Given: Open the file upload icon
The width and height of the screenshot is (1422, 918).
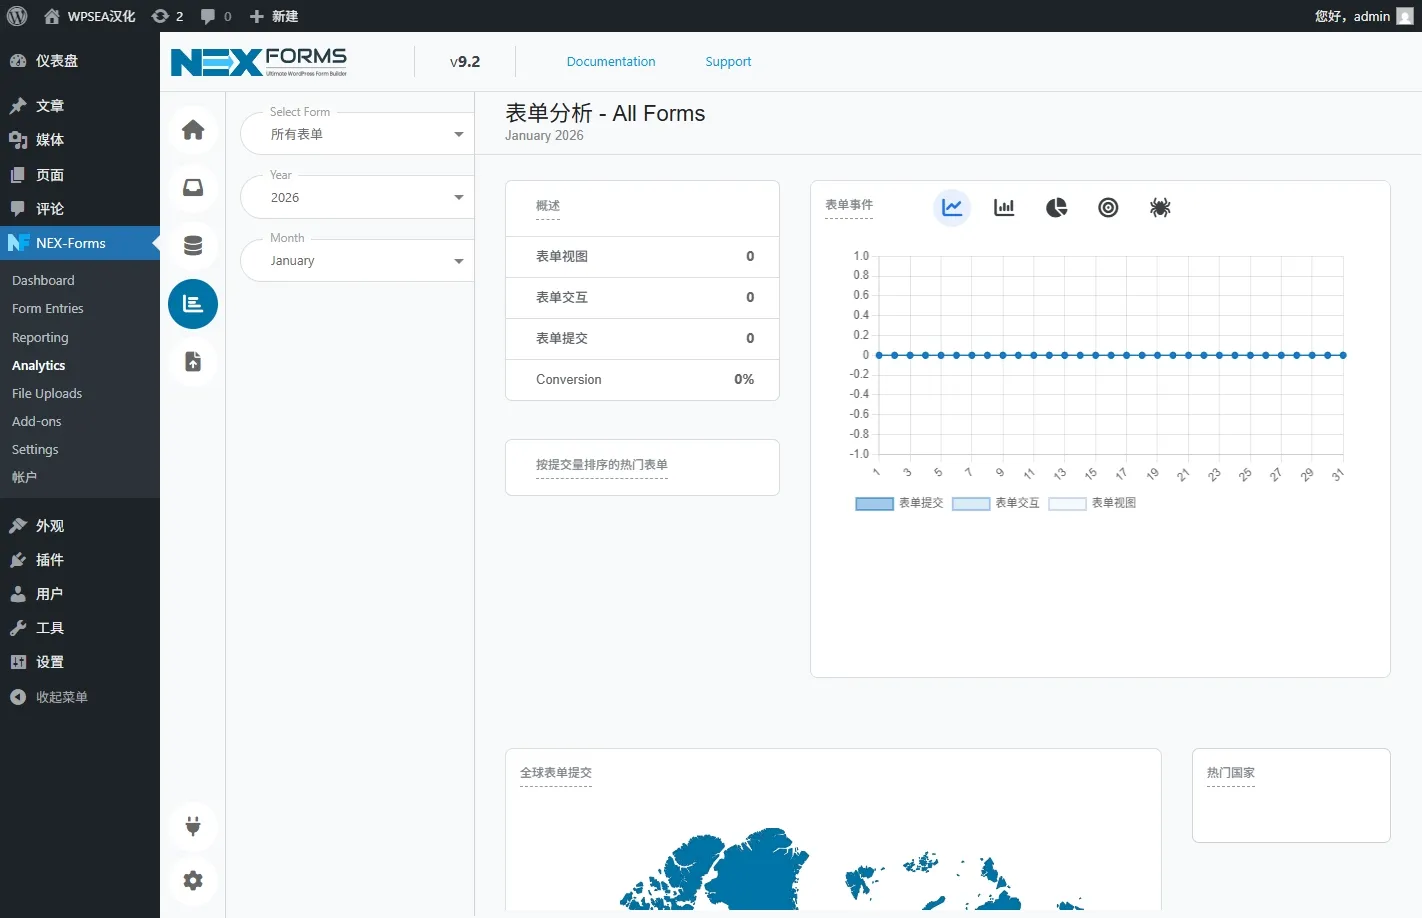Looking at the screenshot, I should 193,362.
